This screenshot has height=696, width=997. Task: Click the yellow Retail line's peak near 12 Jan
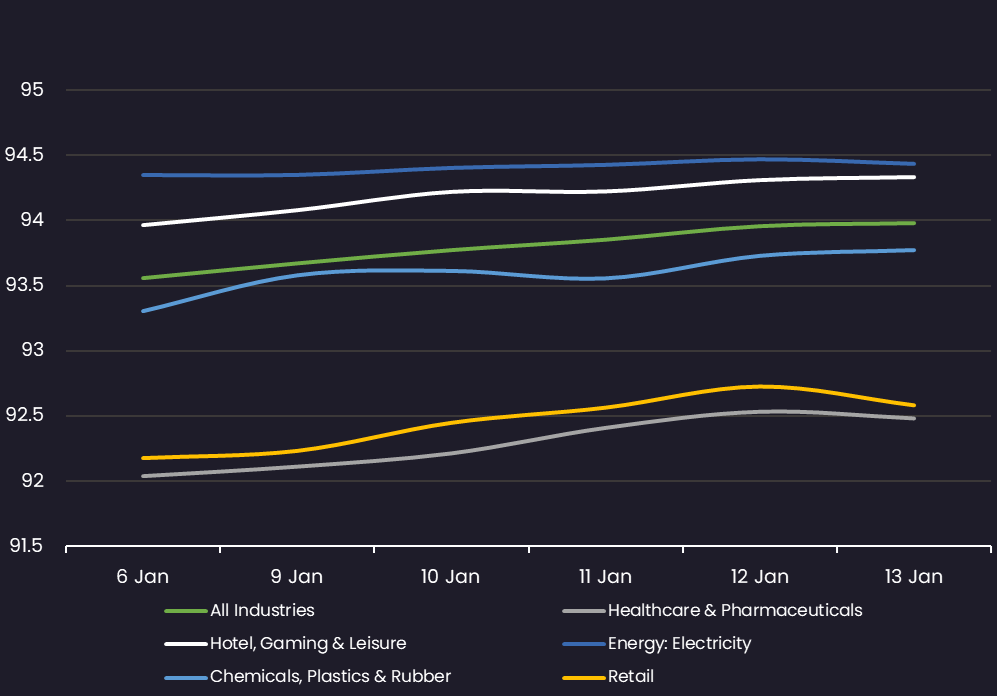pyautogui.click(x=760, y=386)
